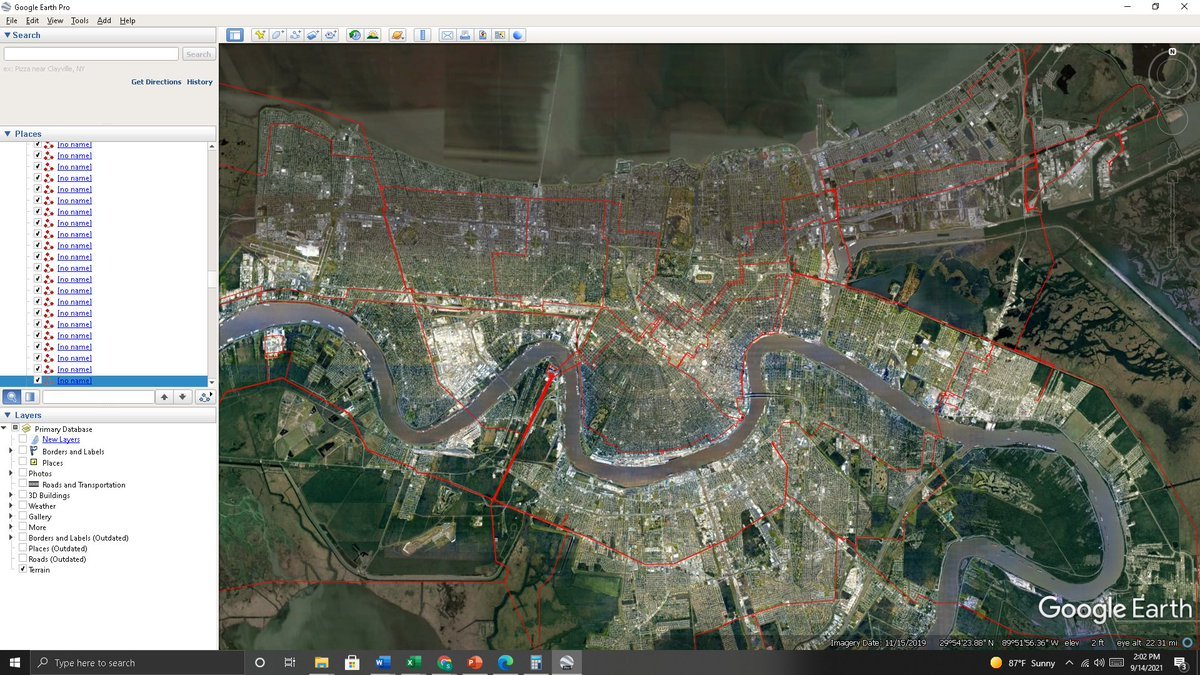Switch planets using the planet icon
1200x675 pixels.
pos(398,35)
